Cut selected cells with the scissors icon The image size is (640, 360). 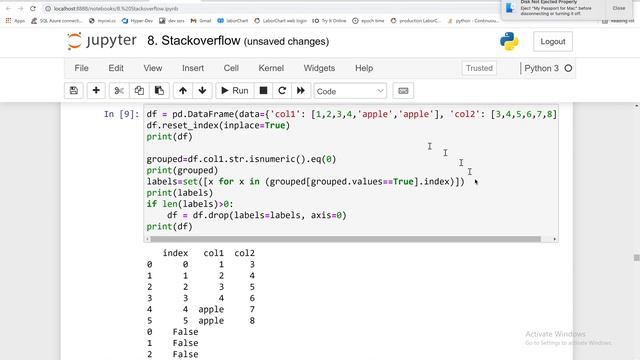[119, 91]
